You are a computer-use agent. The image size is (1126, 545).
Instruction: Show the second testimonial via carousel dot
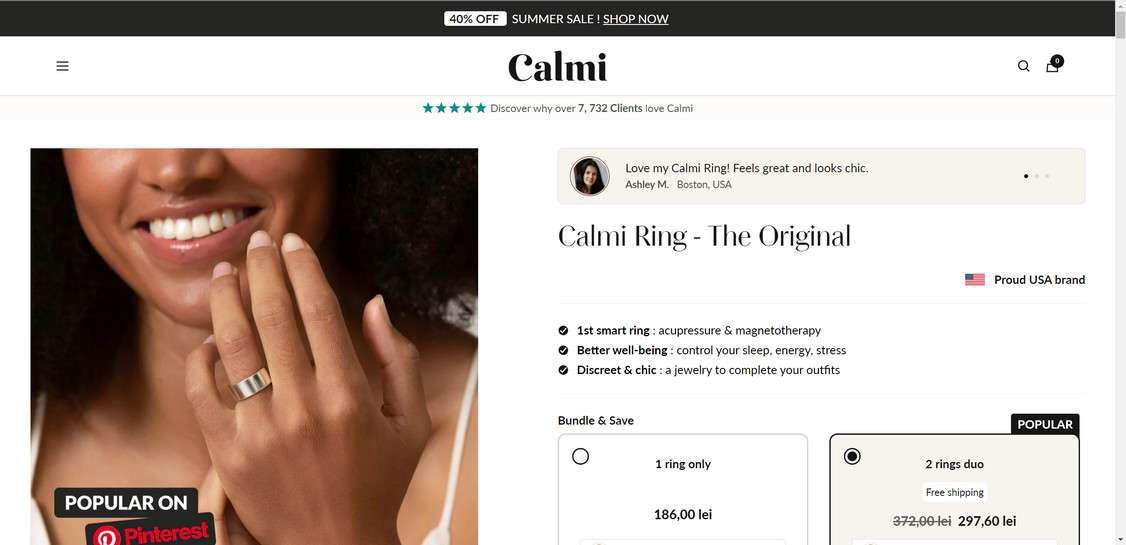click(1036, 176)
